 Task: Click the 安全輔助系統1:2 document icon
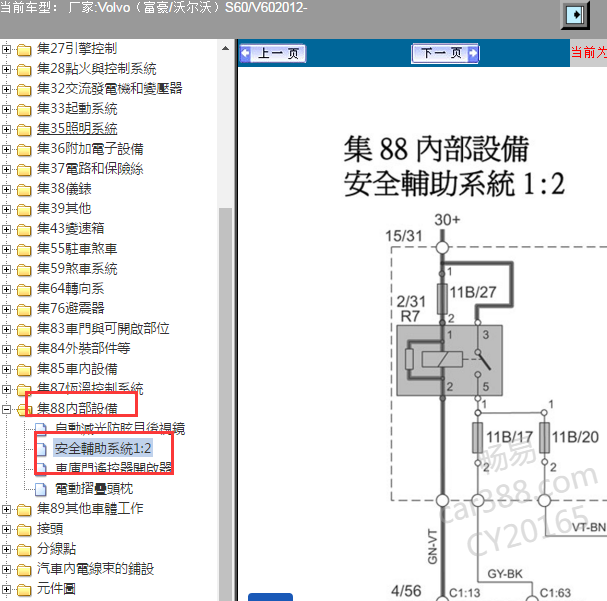[x=41, y=449]
